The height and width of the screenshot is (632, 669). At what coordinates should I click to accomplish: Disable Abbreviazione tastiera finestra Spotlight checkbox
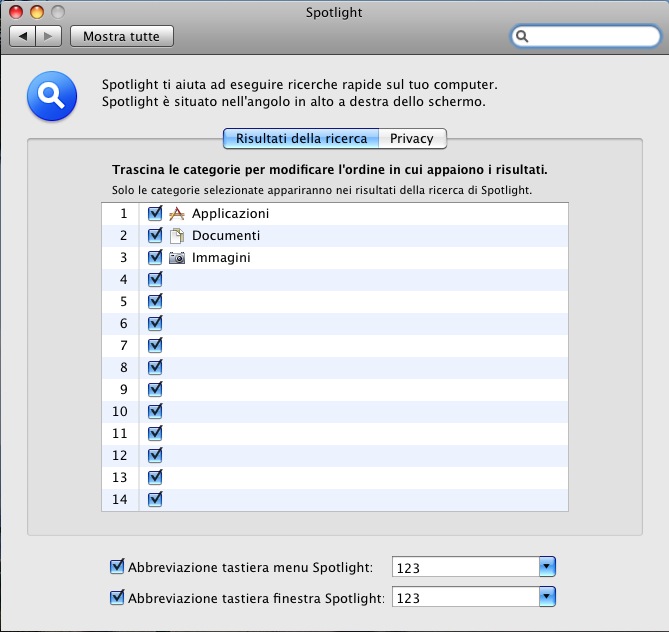point(117,597)
